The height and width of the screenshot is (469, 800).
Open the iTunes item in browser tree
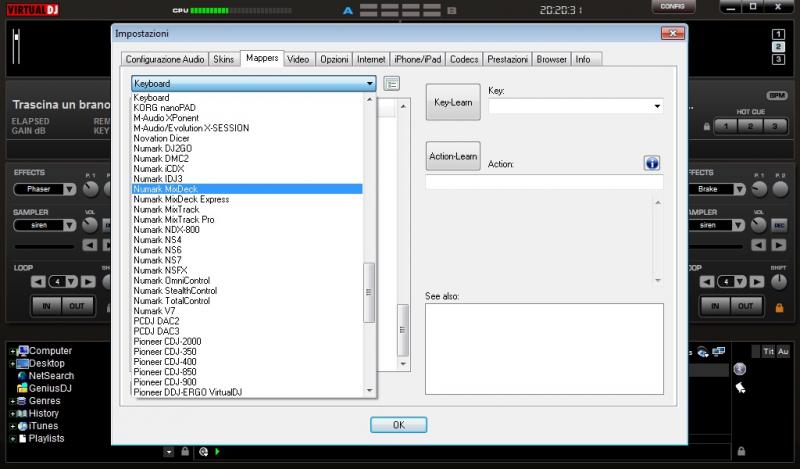click(43, 426)
